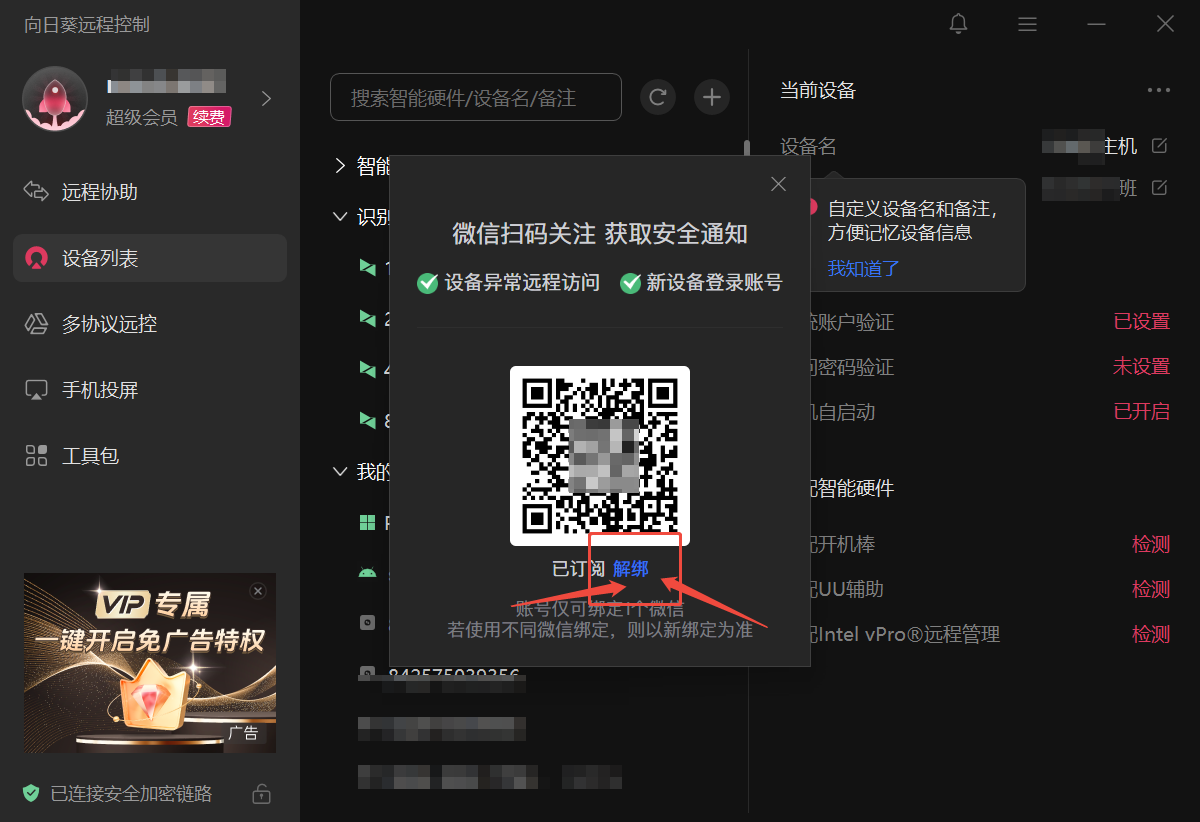Edit the device remark ending in 班
Image resolution: width=1200 pixels, height=822 pixels.
(x=1159, y=187)
